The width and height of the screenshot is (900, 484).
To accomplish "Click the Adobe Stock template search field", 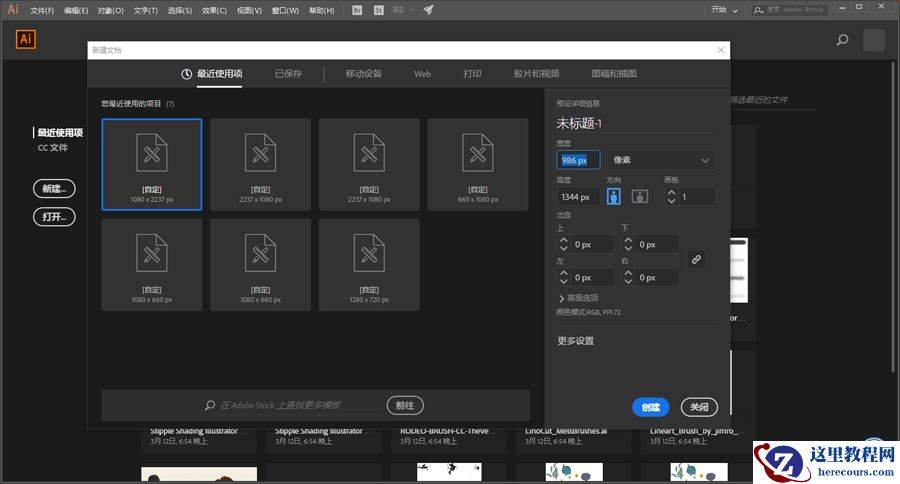I will click(295, 405).
